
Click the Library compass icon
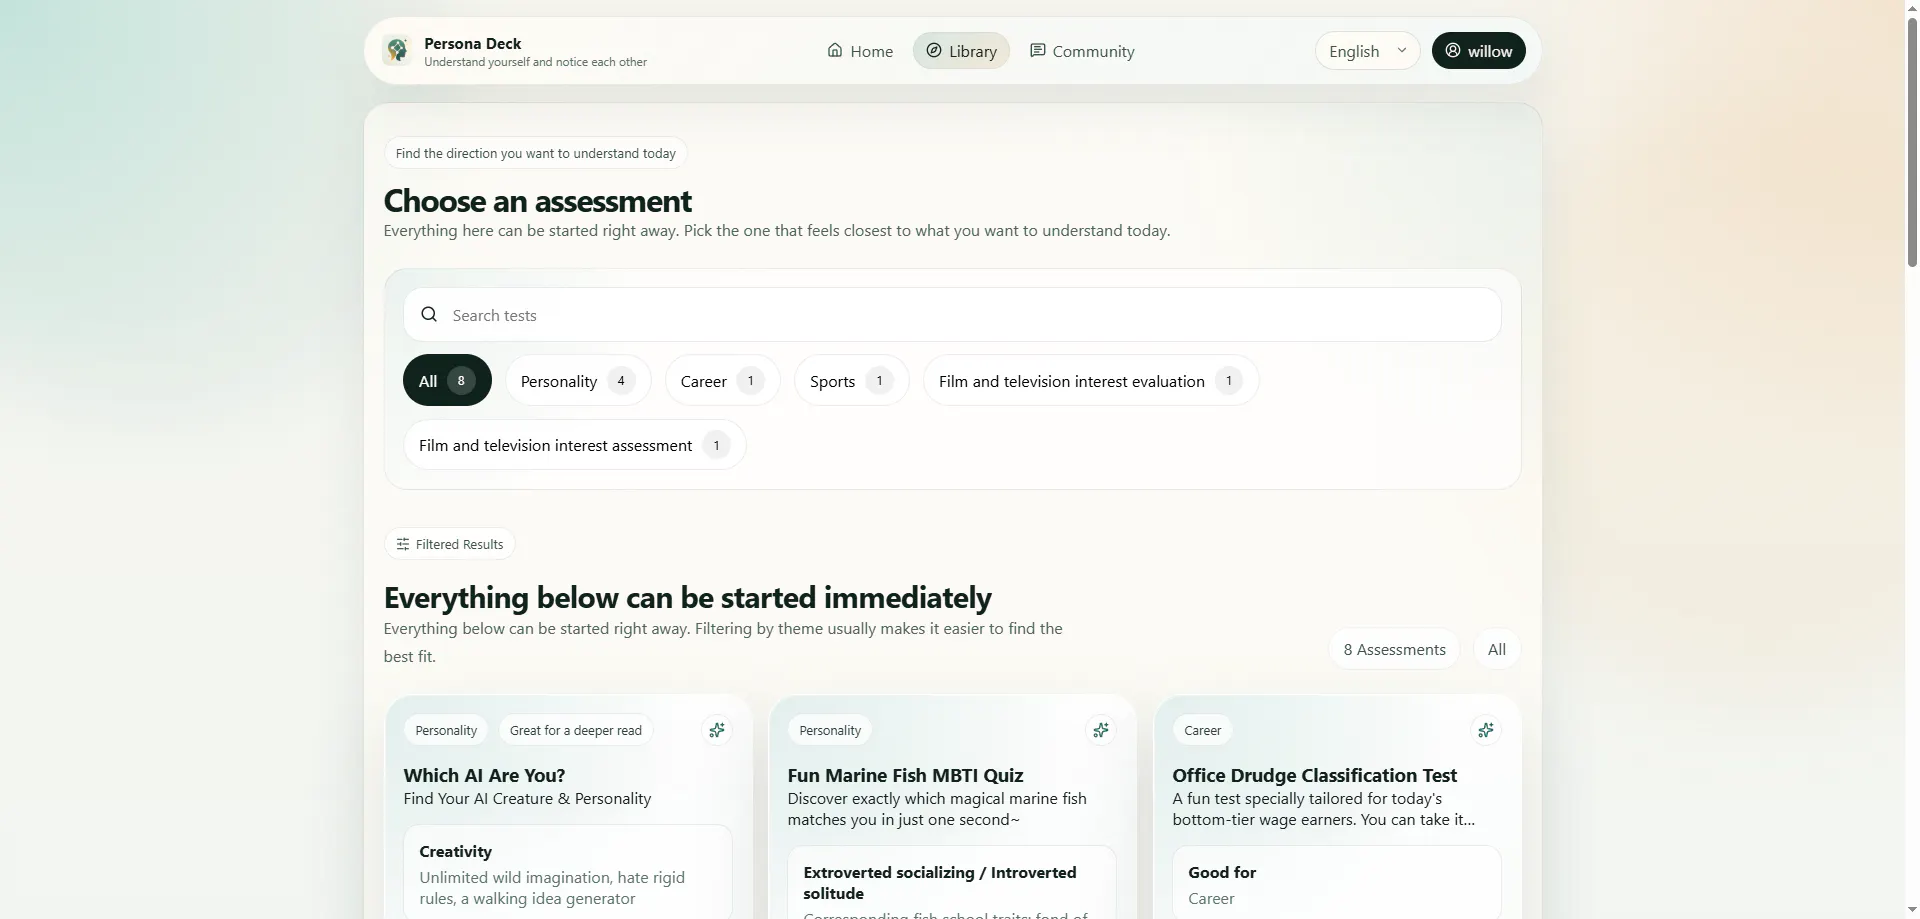[x=934, y=50]
